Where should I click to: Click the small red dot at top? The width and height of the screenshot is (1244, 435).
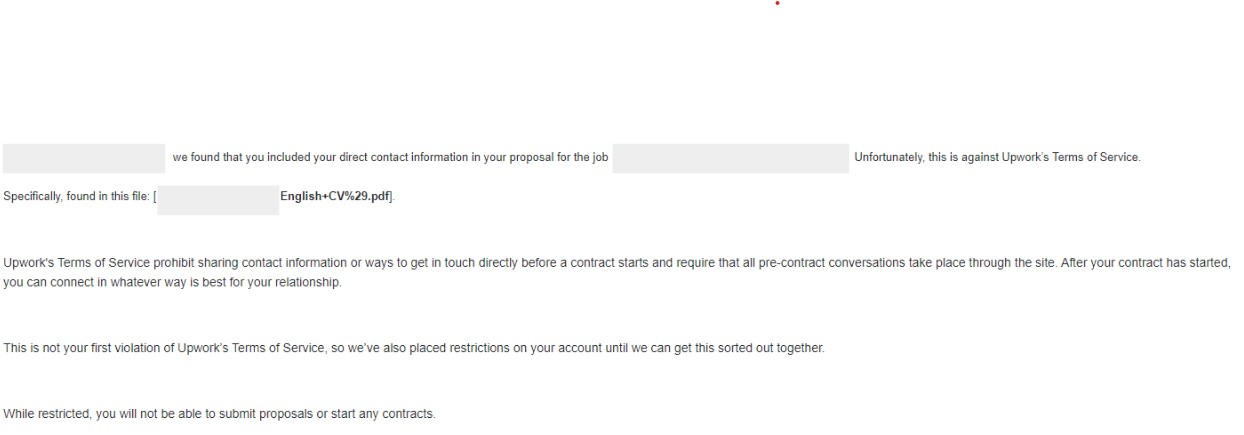click(777, 3)
